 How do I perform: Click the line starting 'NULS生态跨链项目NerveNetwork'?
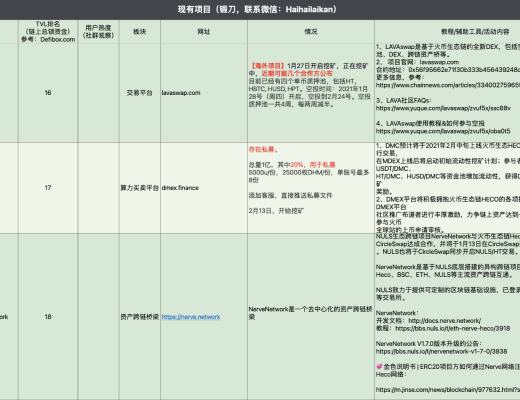click(x=448, y=236)
